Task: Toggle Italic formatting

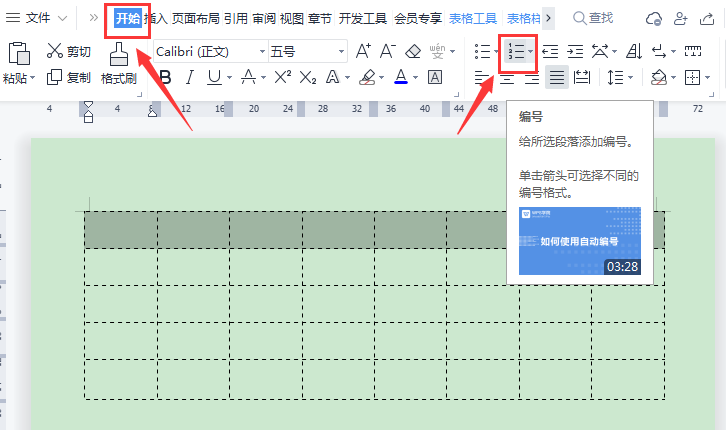Action: click(189, 77)
